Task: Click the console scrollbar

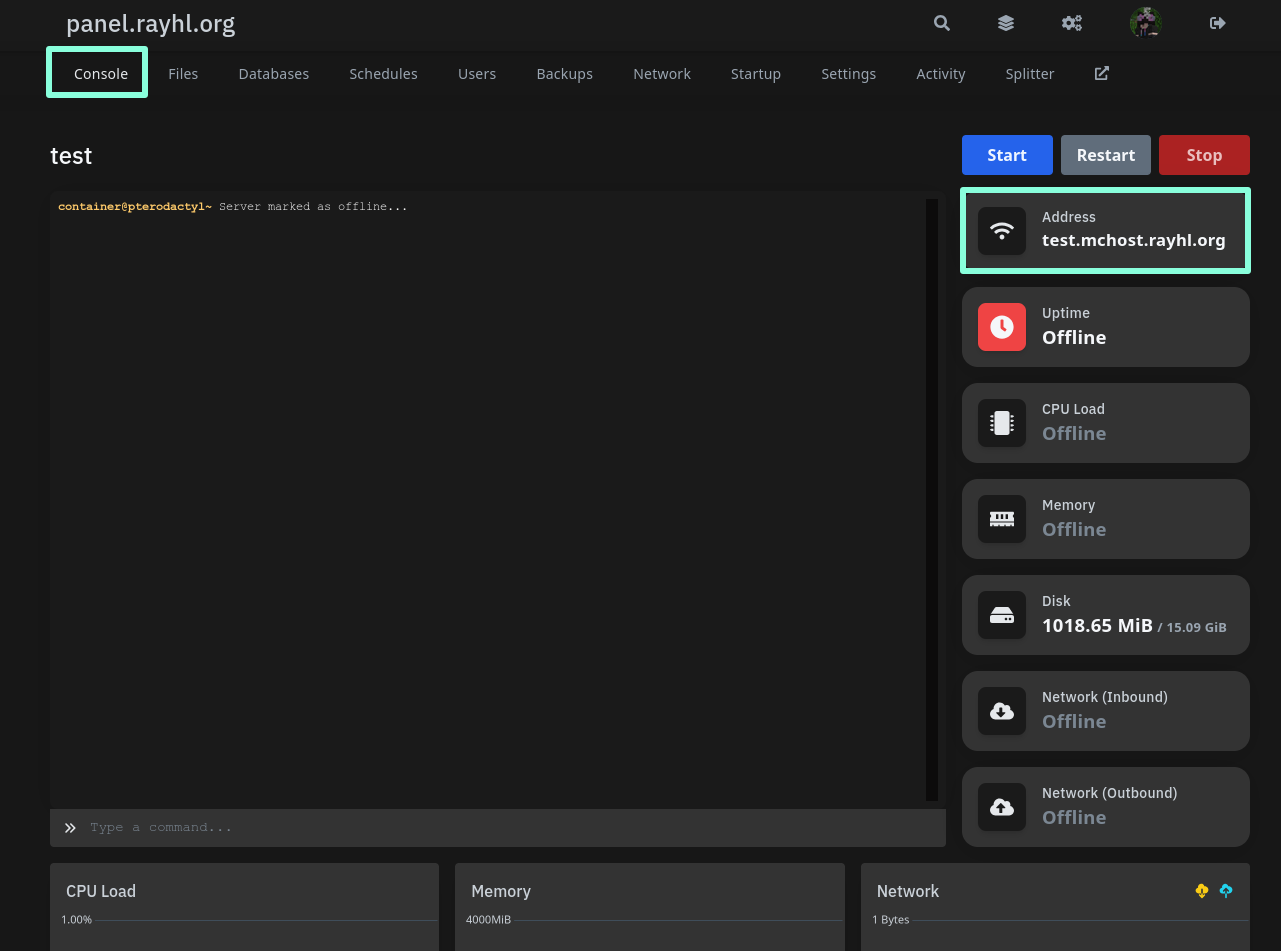Action: (932, 500)
